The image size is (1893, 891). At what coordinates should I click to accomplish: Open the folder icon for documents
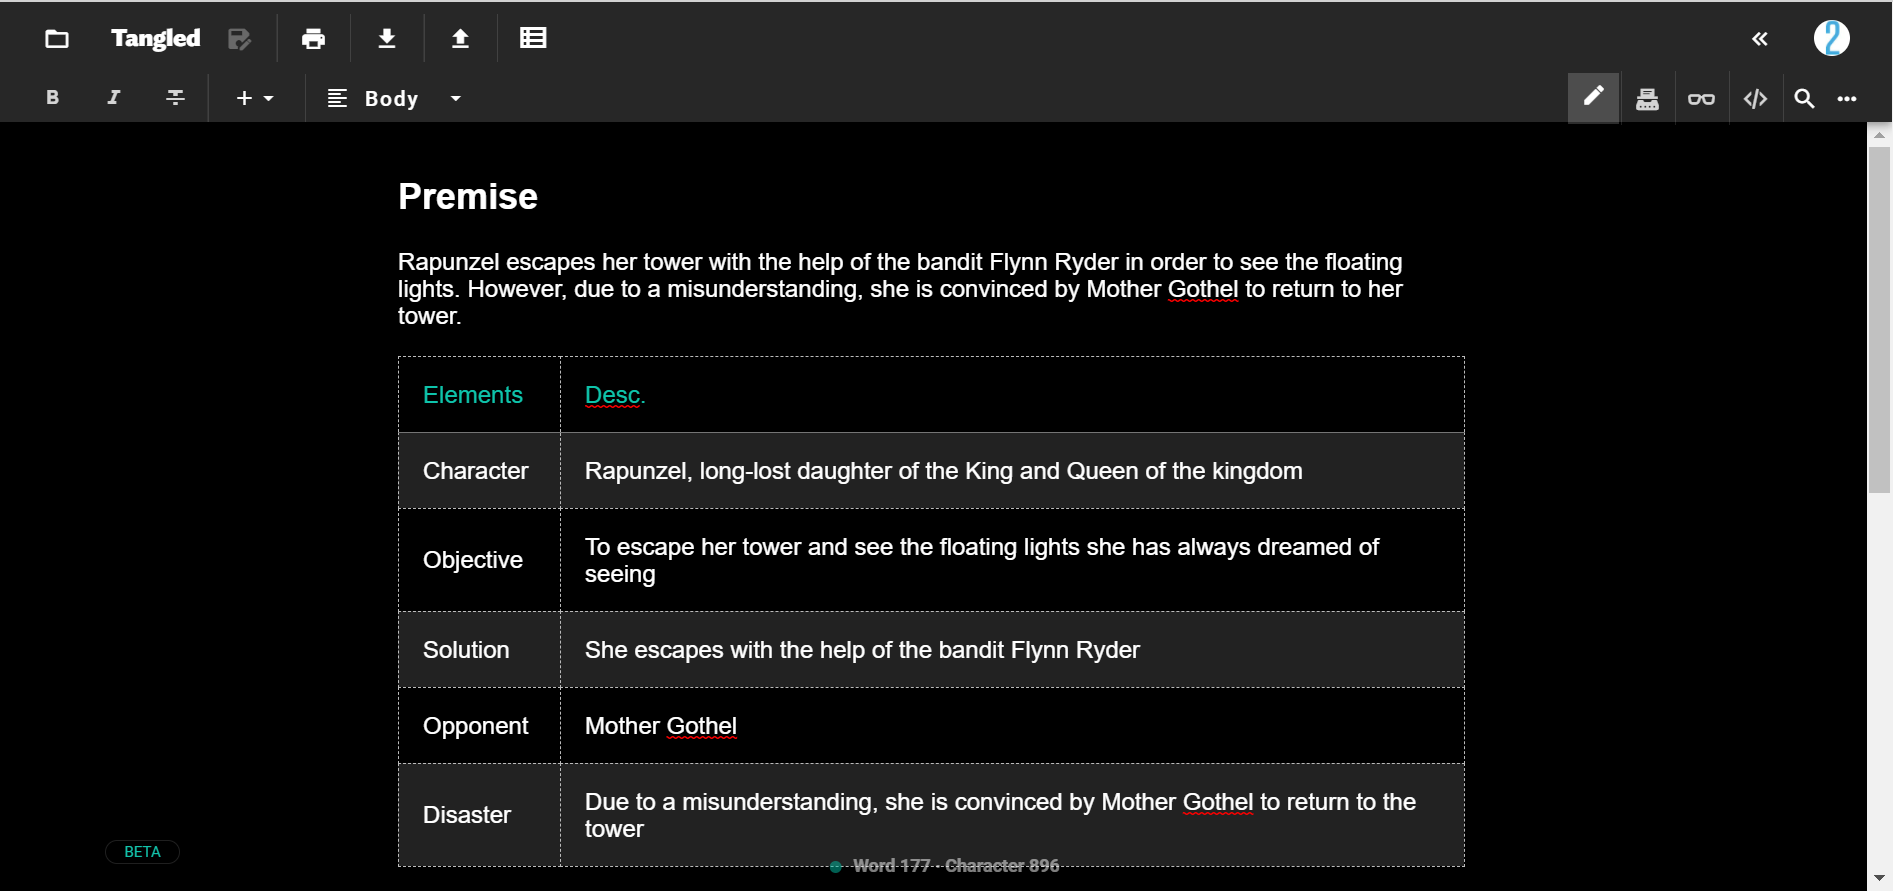tap(57, 39)
